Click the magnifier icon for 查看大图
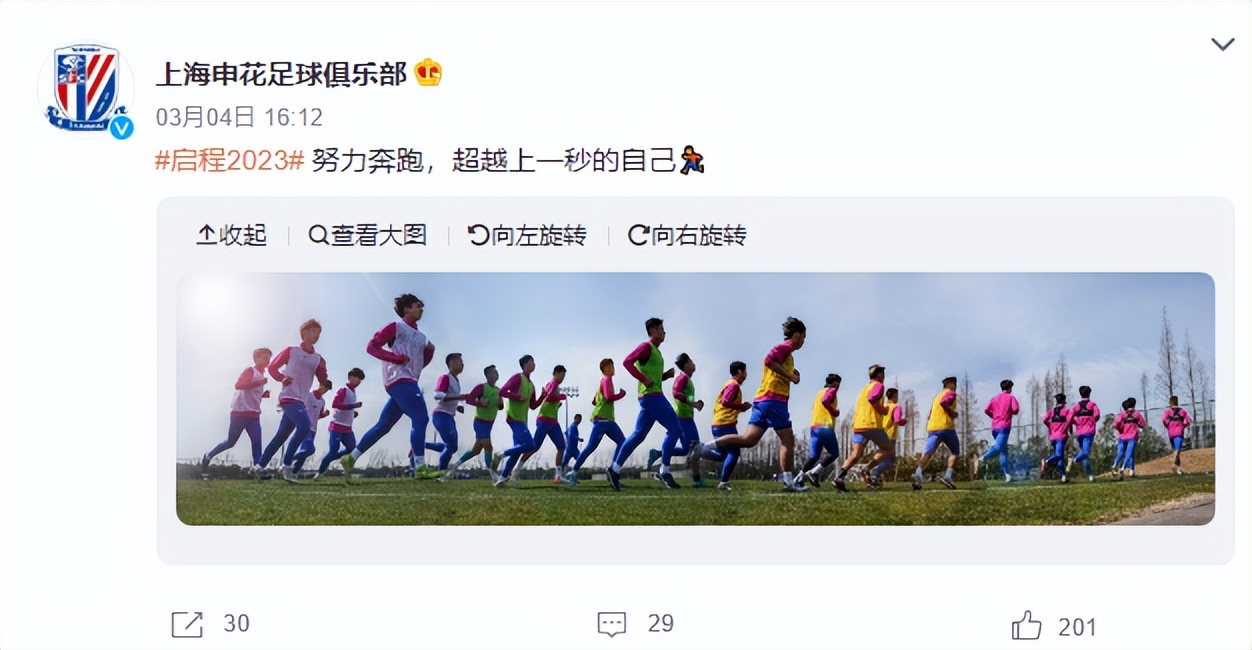The width and height of the screenshot is (1252, 650). 318,235
